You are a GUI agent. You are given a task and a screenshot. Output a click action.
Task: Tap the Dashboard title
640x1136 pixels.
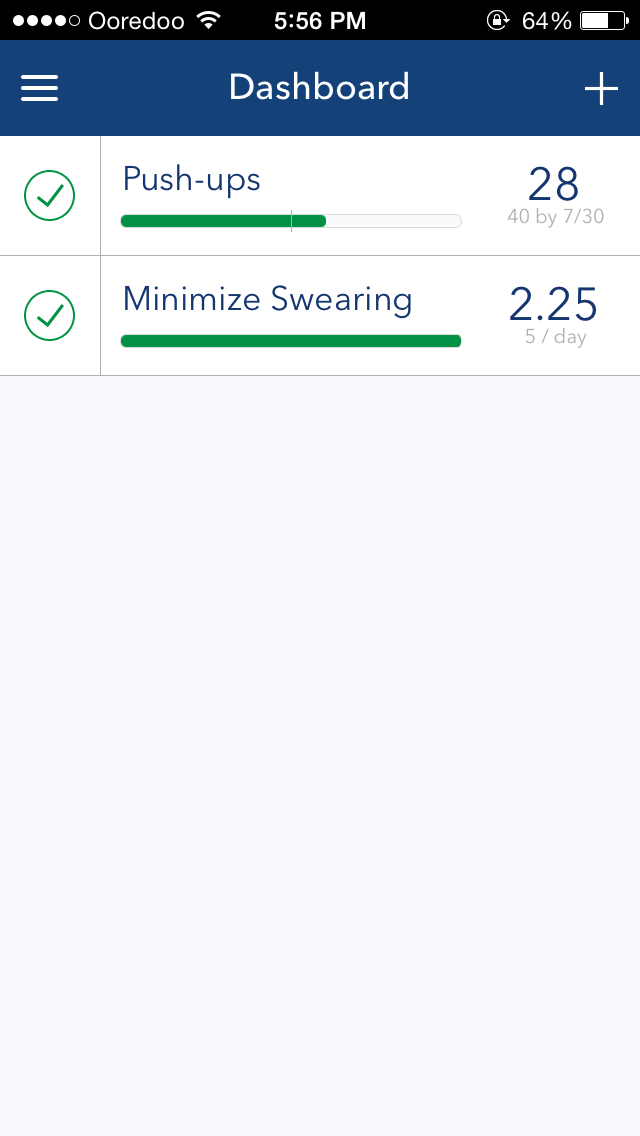[x=319, y=88]
